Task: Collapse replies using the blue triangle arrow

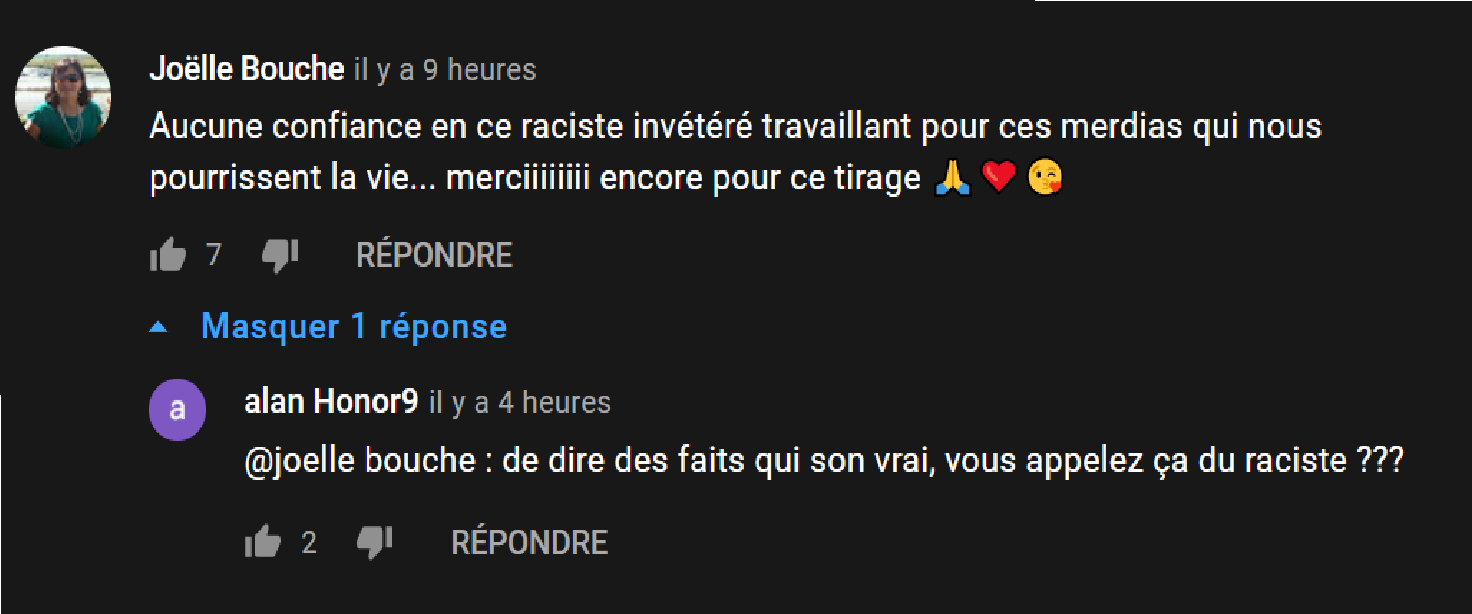Action: [x=158, y=327]
